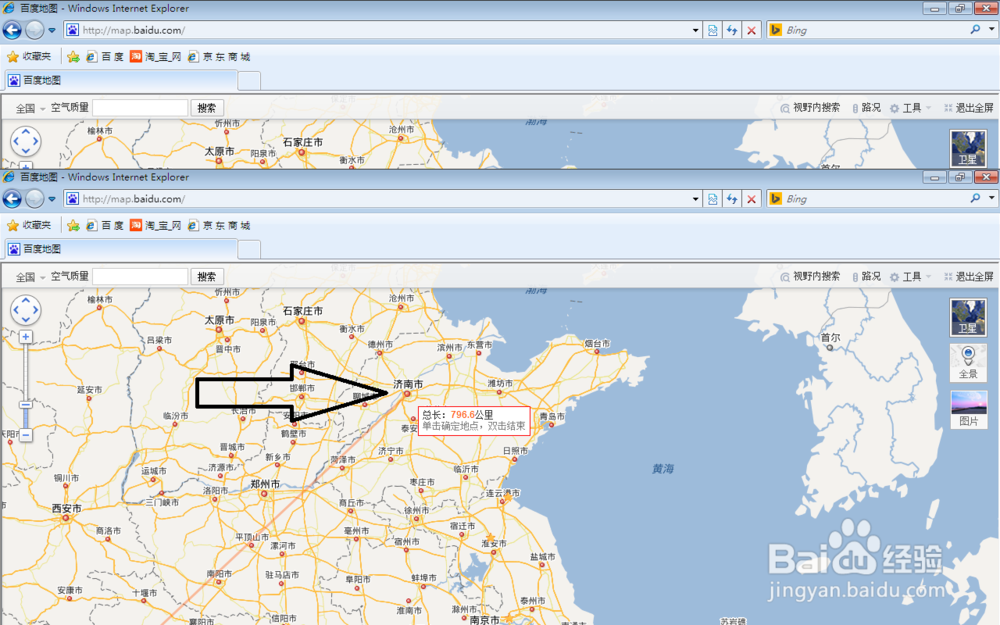Open 收藏夹 favorites in the upper window
Screen dimensions: 1000x625
pyautogui.click(x=29, y=56)
